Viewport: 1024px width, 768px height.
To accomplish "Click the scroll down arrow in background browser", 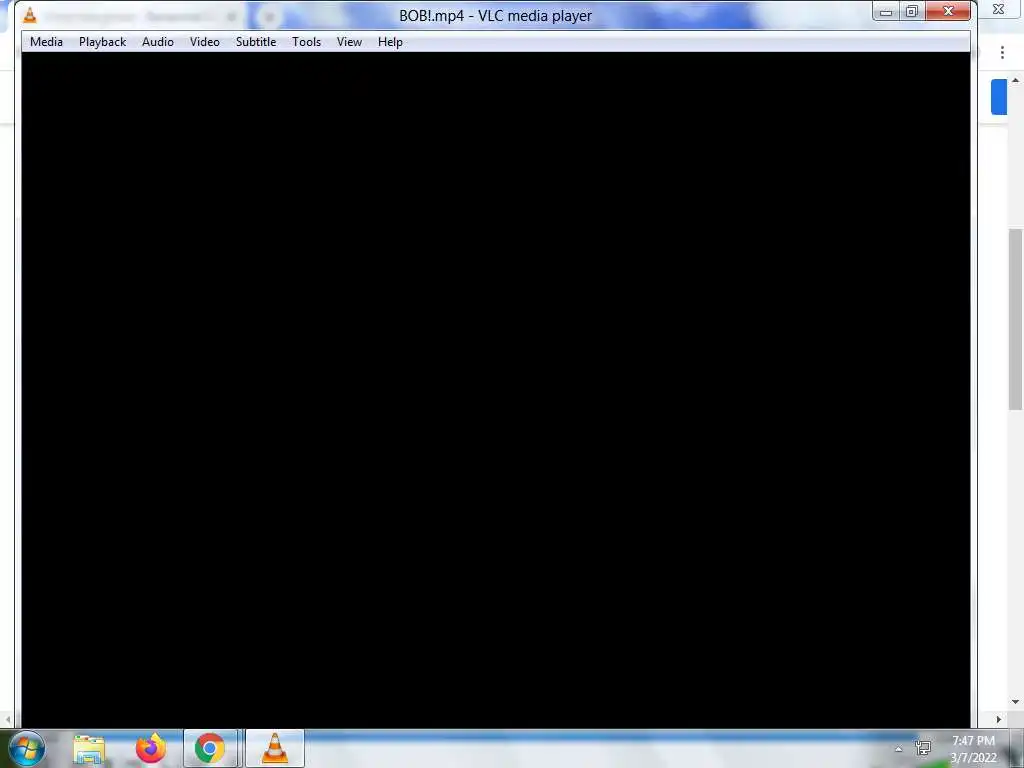I will (x=1015, y=702).
